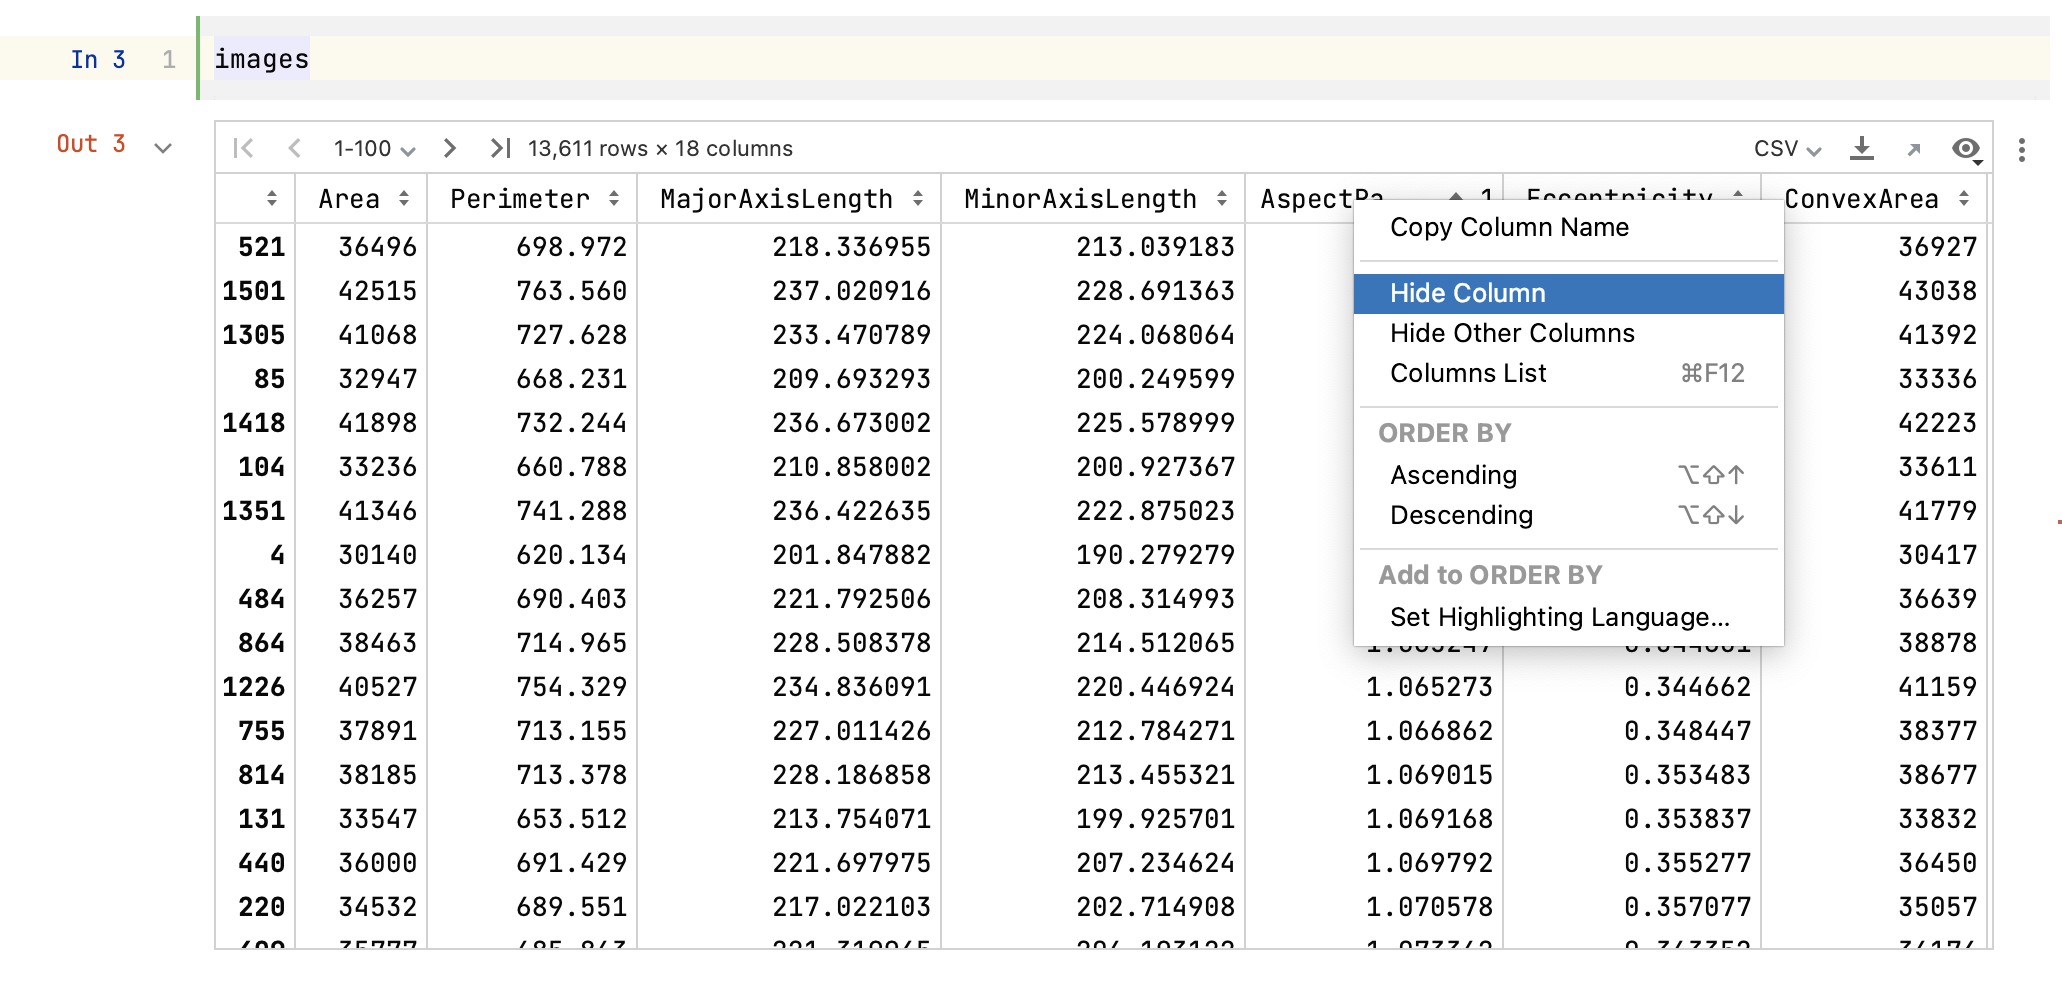The height and width of the screenshot is (990, 2062).
Task: Go to the previous page of rows
Action: point(294,148)
